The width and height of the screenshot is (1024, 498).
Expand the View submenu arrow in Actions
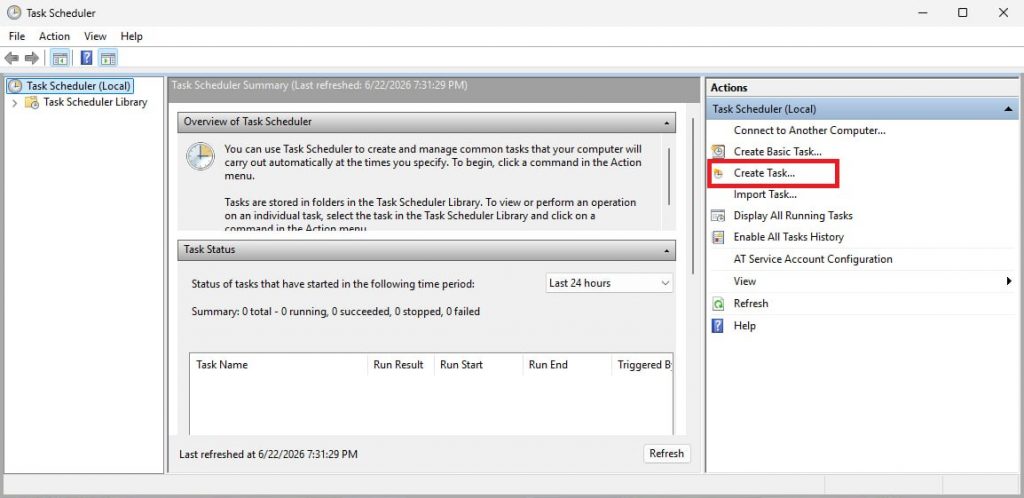click(x=1009, y=281)
